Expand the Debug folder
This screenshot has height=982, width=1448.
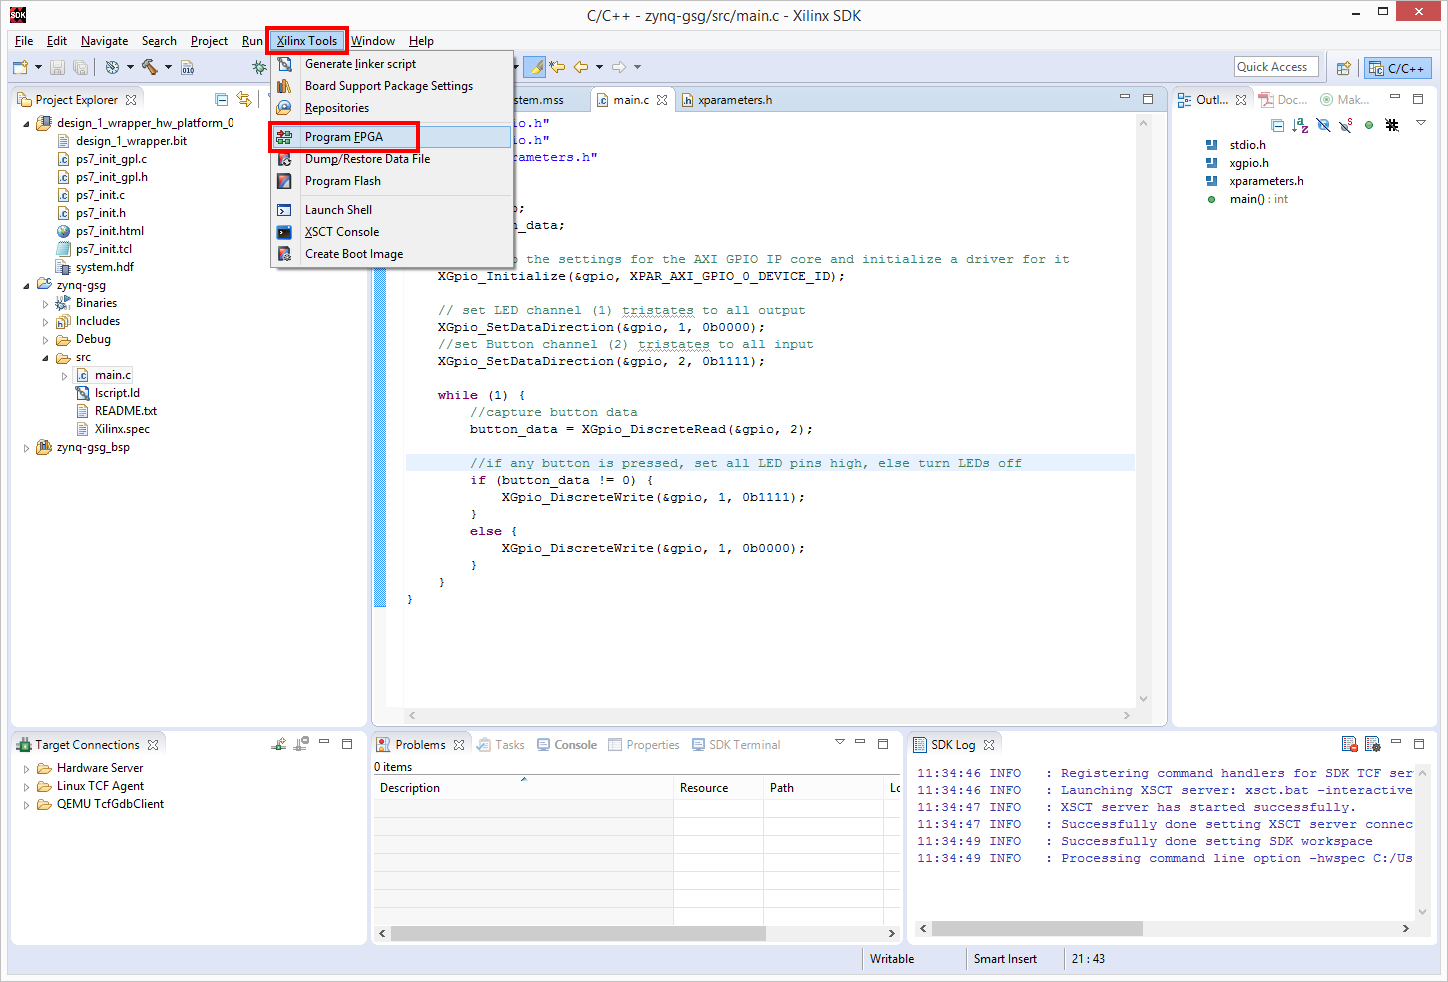(x=45, y=339)
